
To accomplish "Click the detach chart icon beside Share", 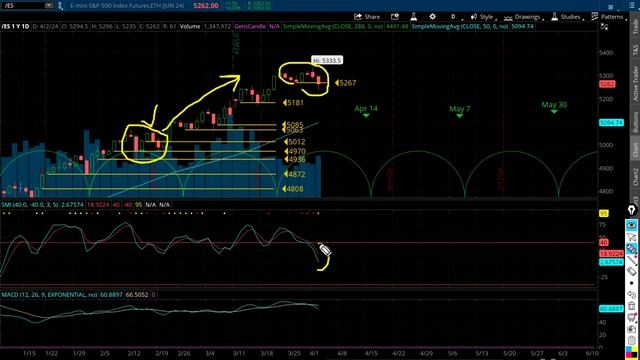I will tap(395, 17).
